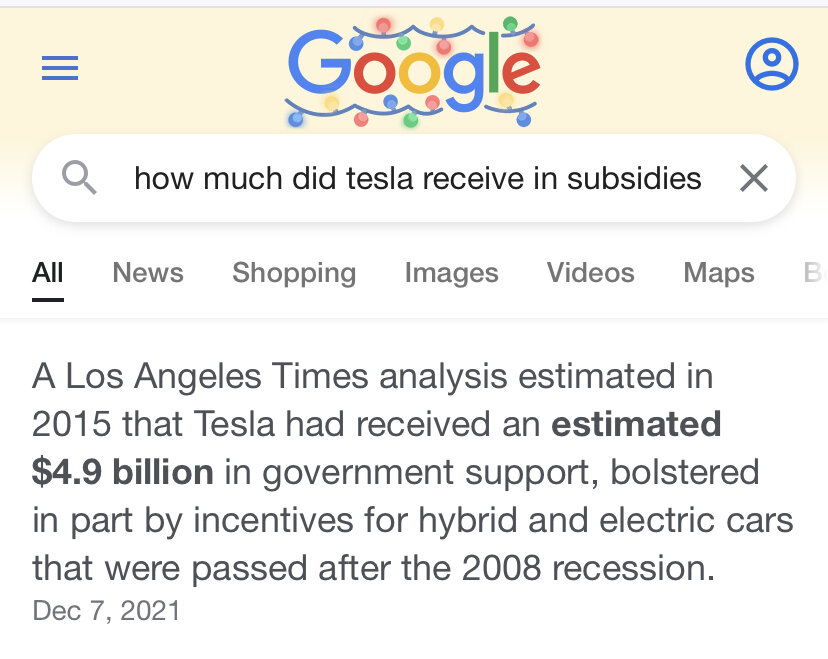Viewport: 828px width, 659px height.
Task: Open the Shopping tab
Action: point(294,273)
